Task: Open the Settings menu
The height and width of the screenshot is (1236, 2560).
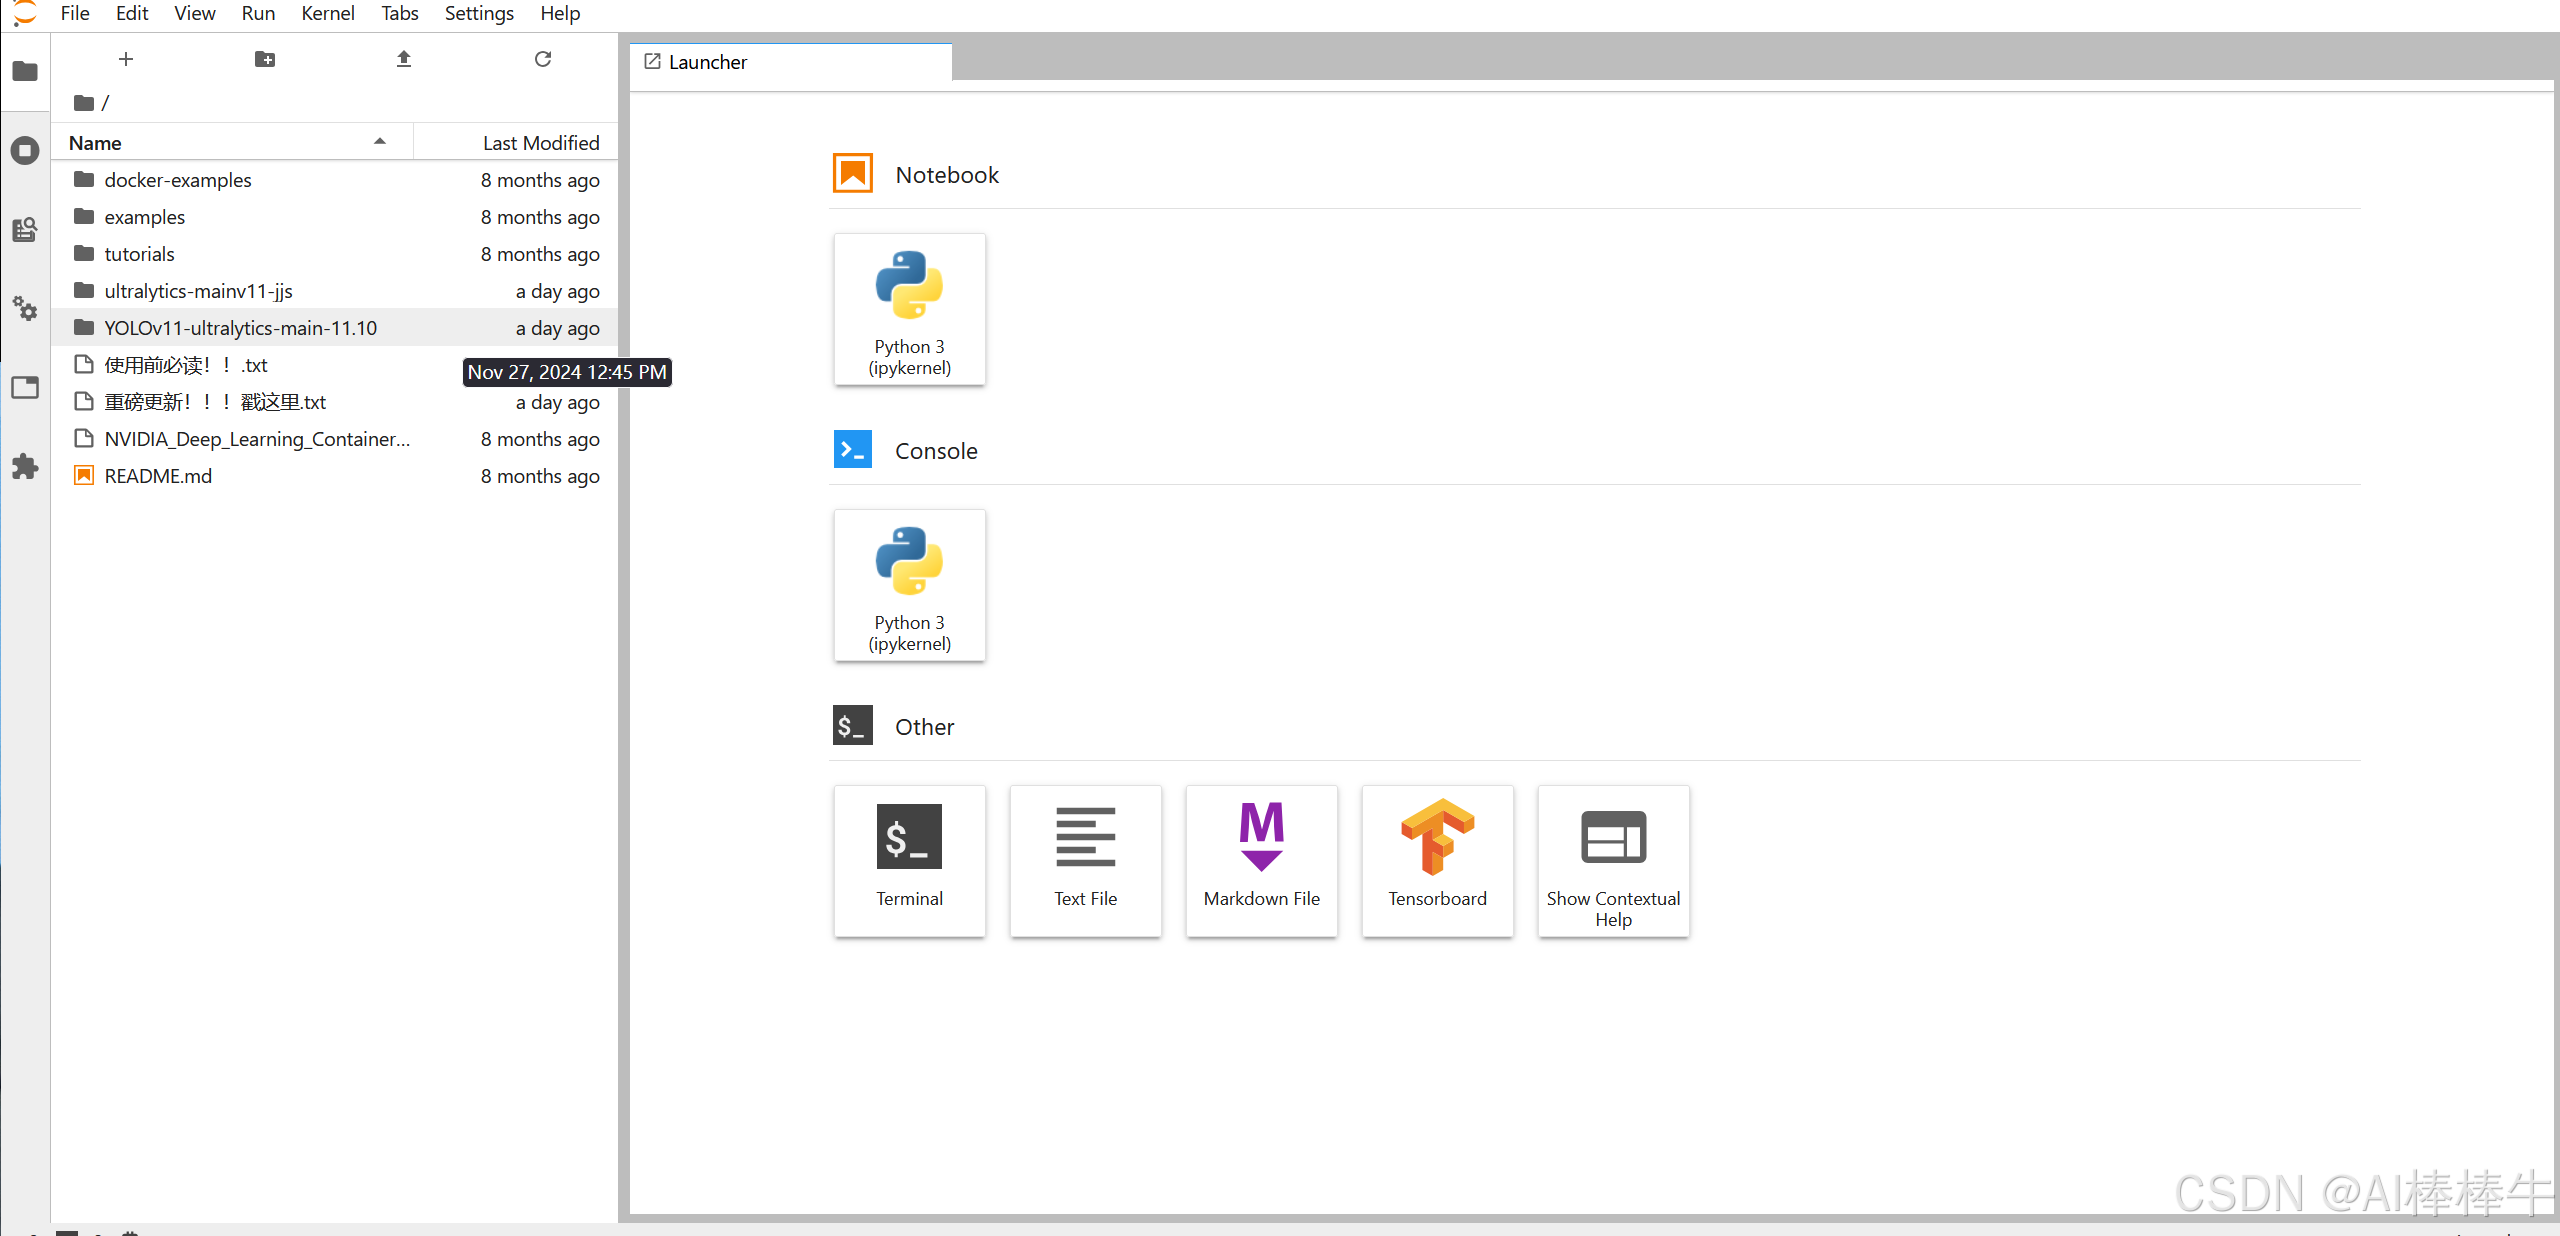Action: [479, 13]
